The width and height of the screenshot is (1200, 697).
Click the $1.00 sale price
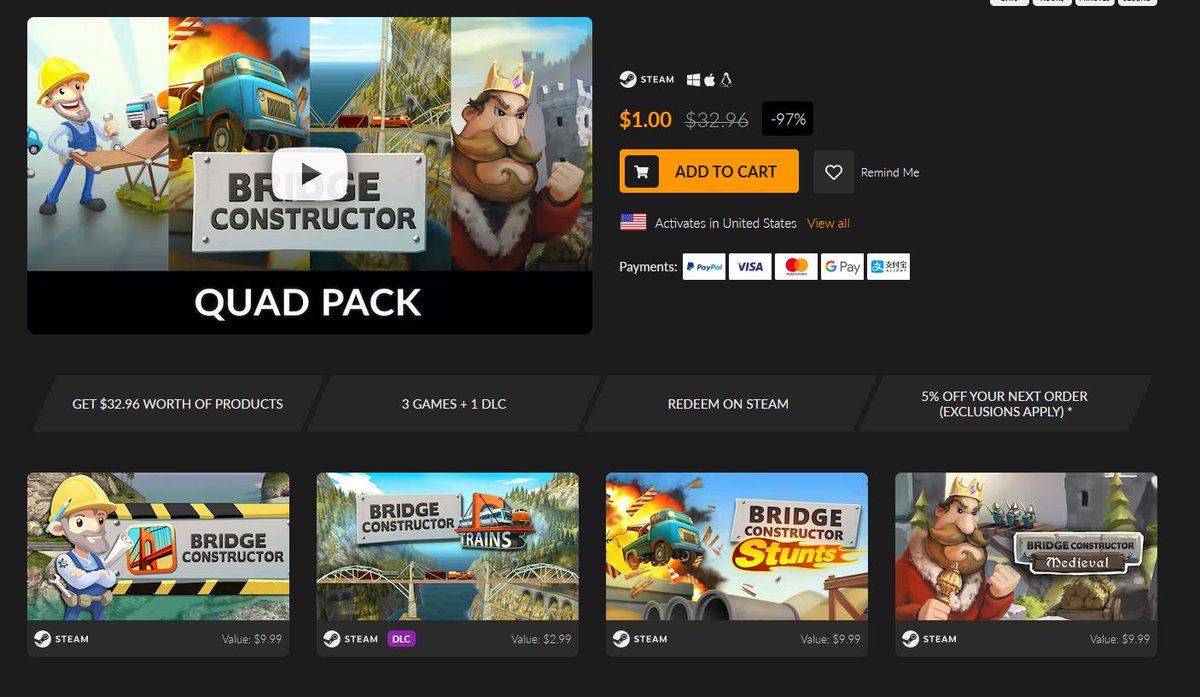pyautogui.click(x=645, y=120)
